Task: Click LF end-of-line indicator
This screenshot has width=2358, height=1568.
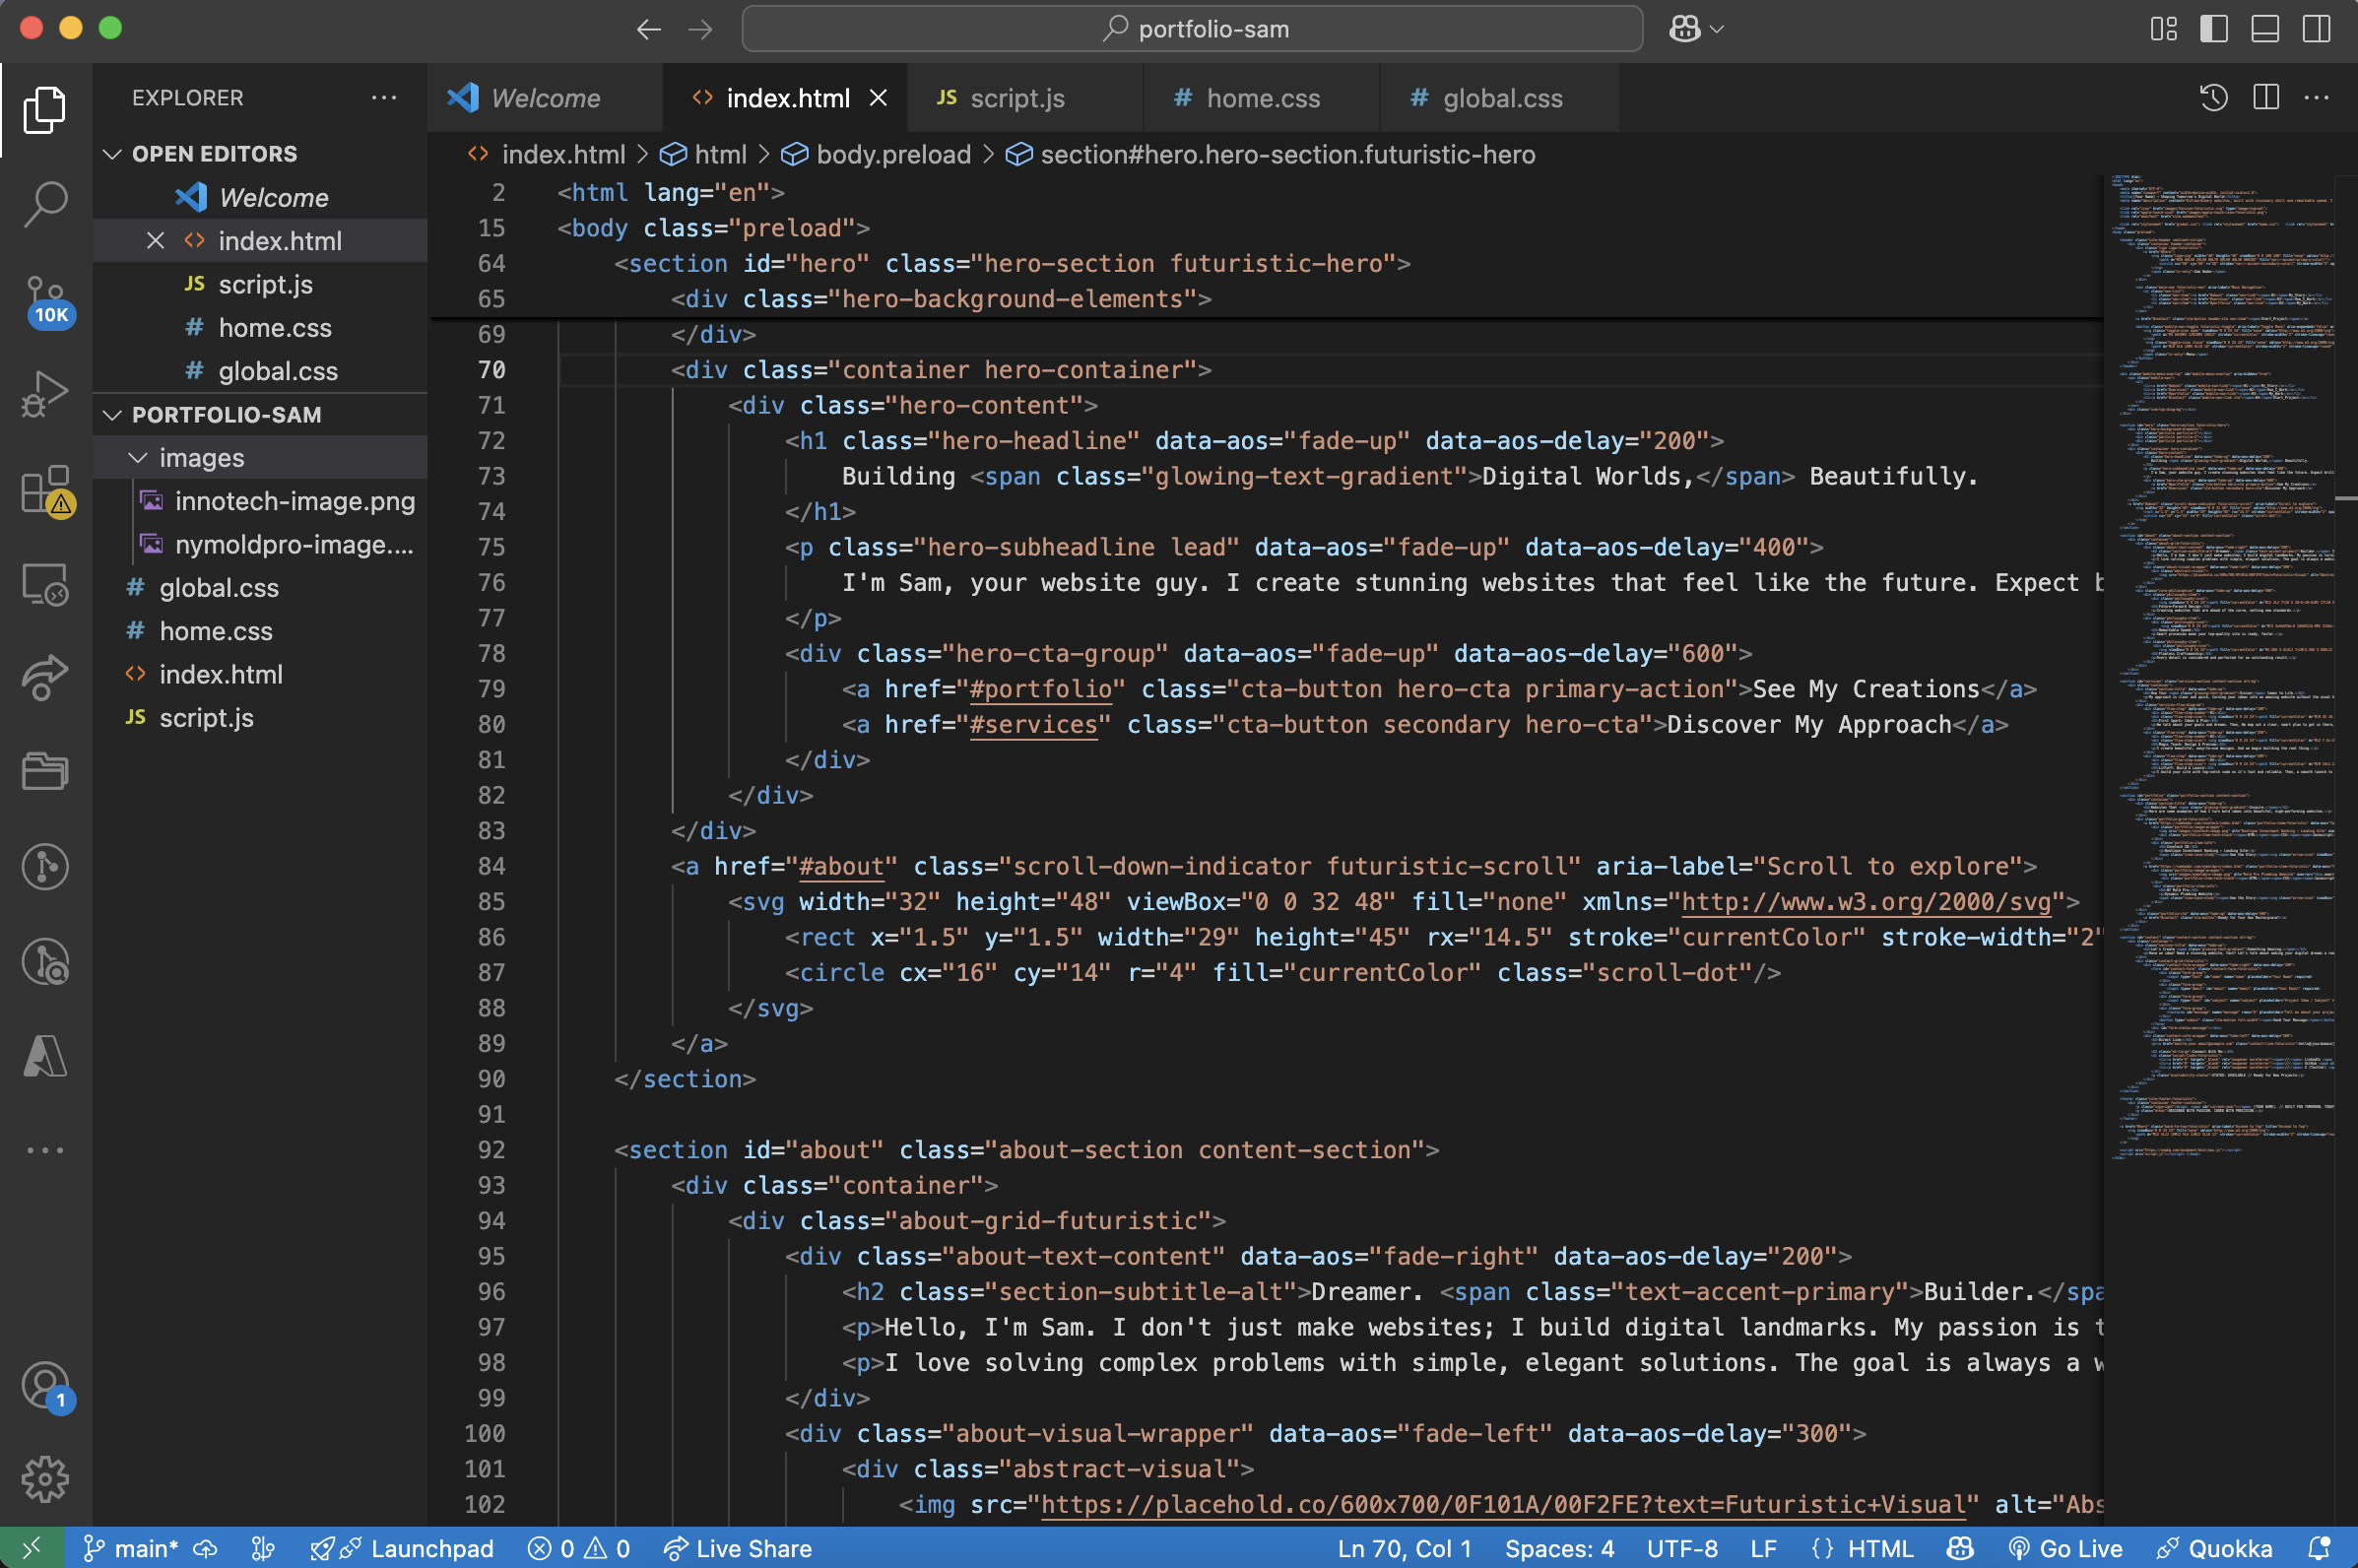Action: [1763, 1549]
